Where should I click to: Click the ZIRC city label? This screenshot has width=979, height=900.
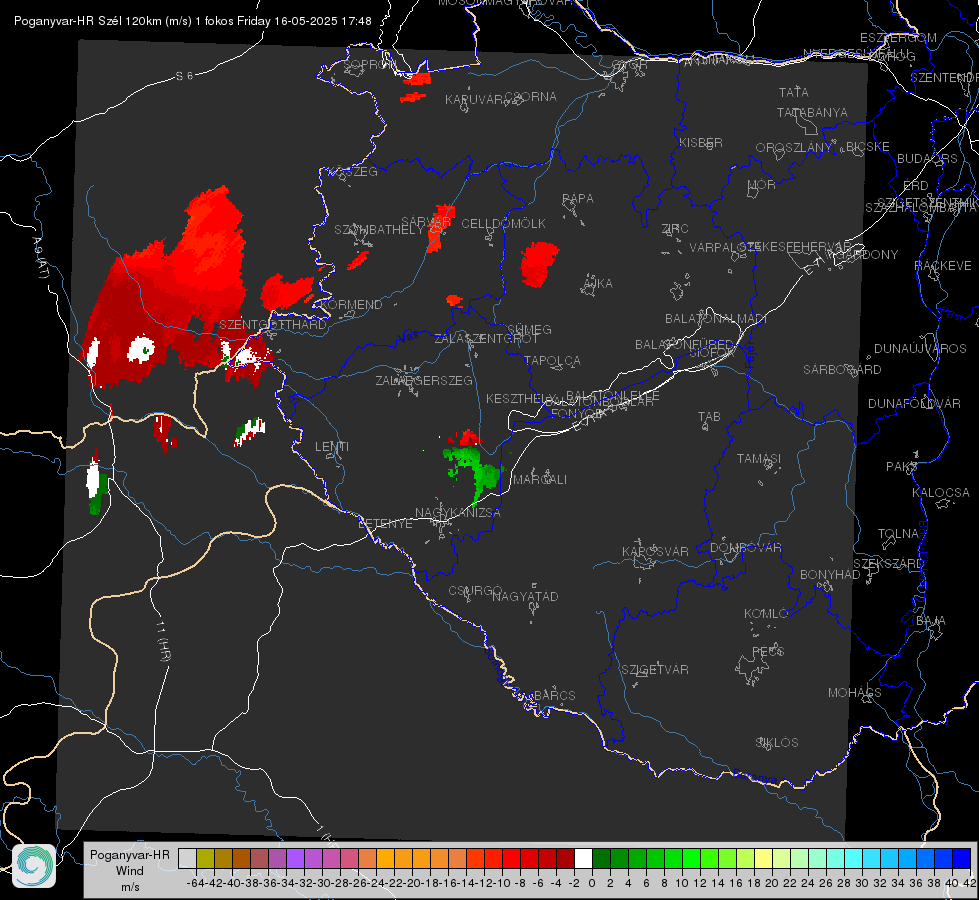pyautogui.click(x=675, y=229)
